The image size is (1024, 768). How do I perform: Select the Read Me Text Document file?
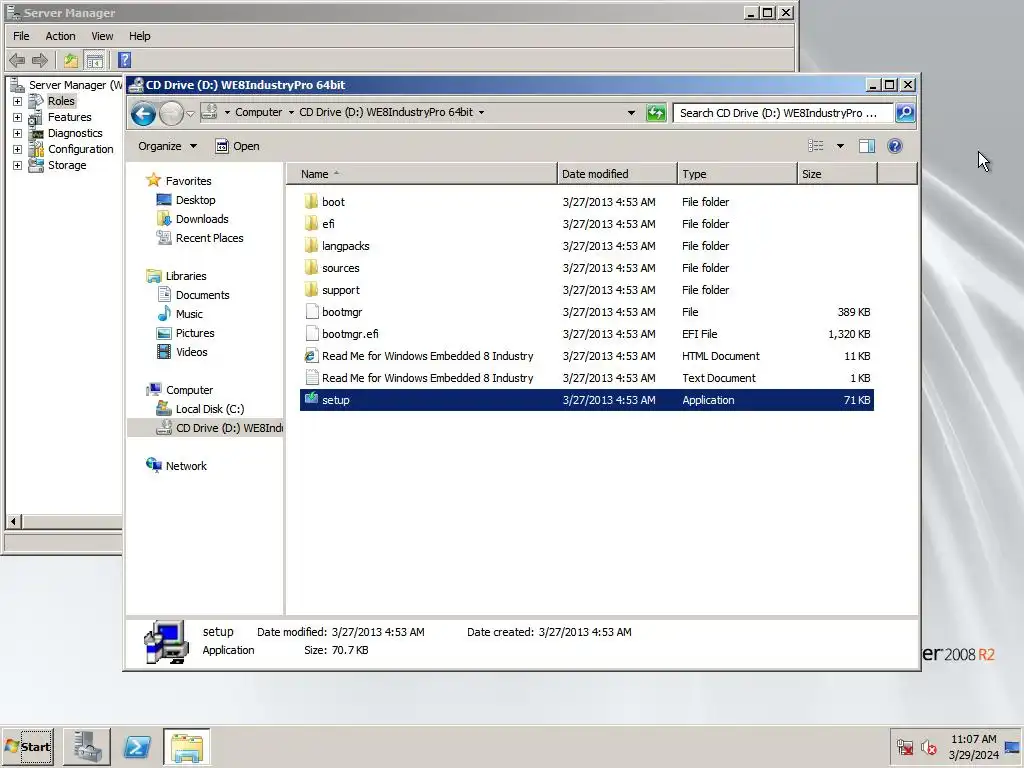pos(587,378)
